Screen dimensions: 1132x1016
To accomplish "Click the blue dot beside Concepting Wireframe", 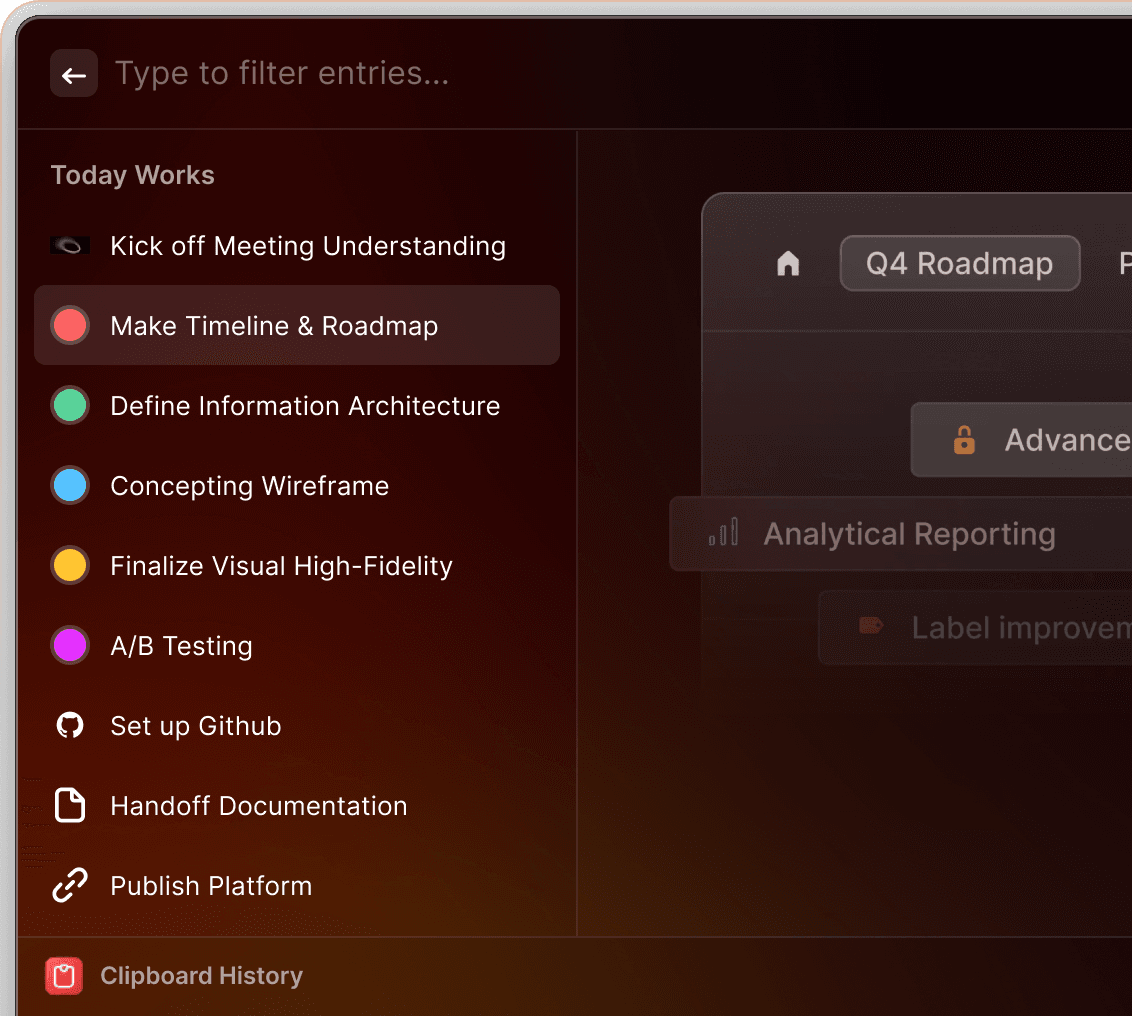I will (70, 485).
